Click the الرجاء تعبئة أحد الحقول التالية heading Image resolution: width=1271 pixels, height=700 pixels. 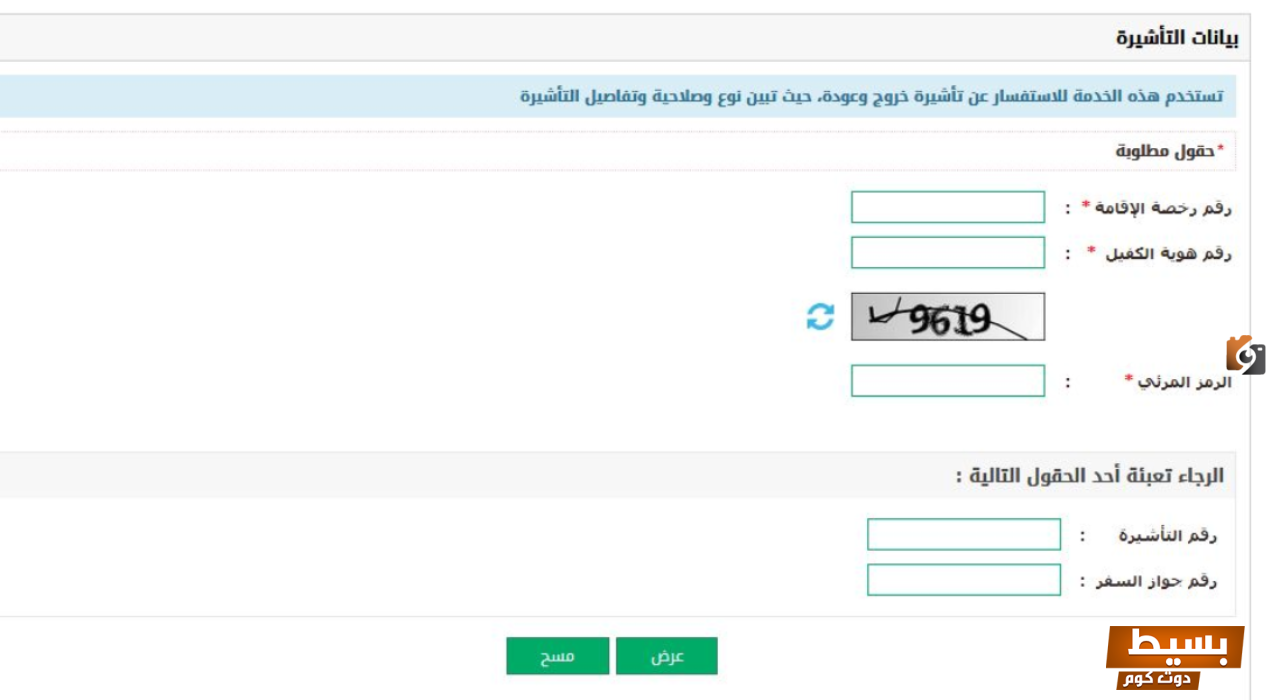pyautogui.click(x=1089, y=476)
